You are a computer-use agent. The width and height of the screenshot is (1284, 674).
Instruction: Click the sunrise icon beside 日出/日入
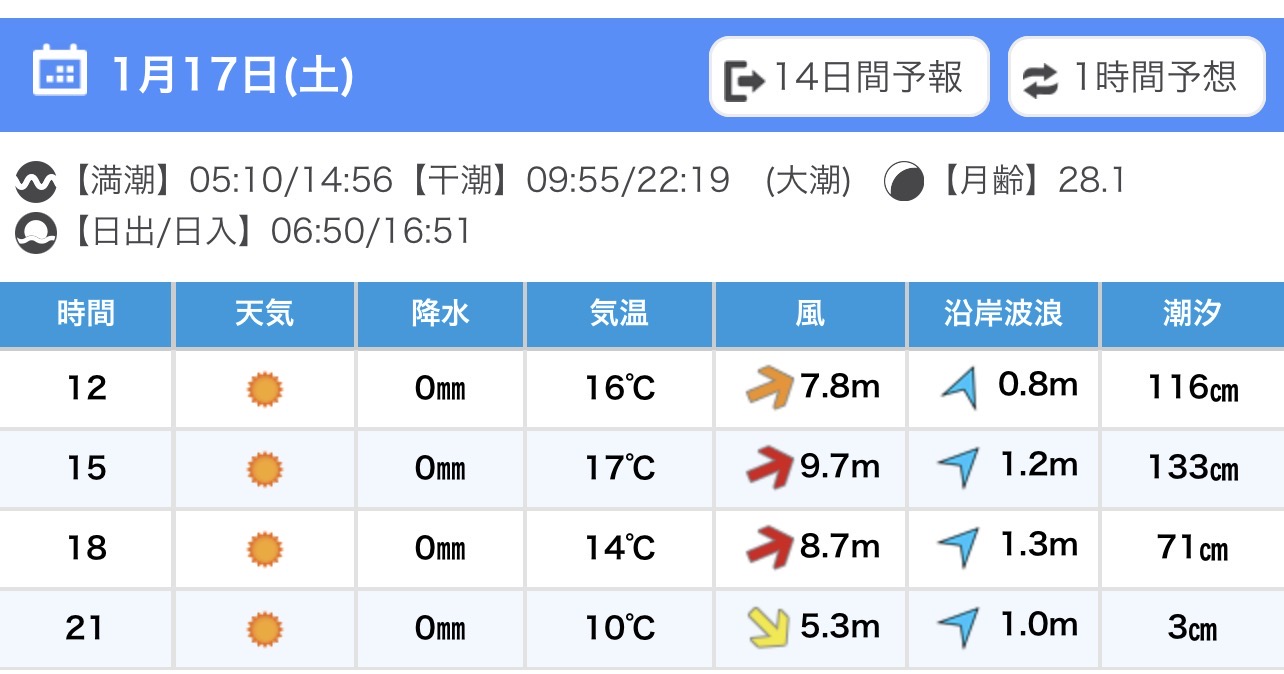[x=36, y=234]
